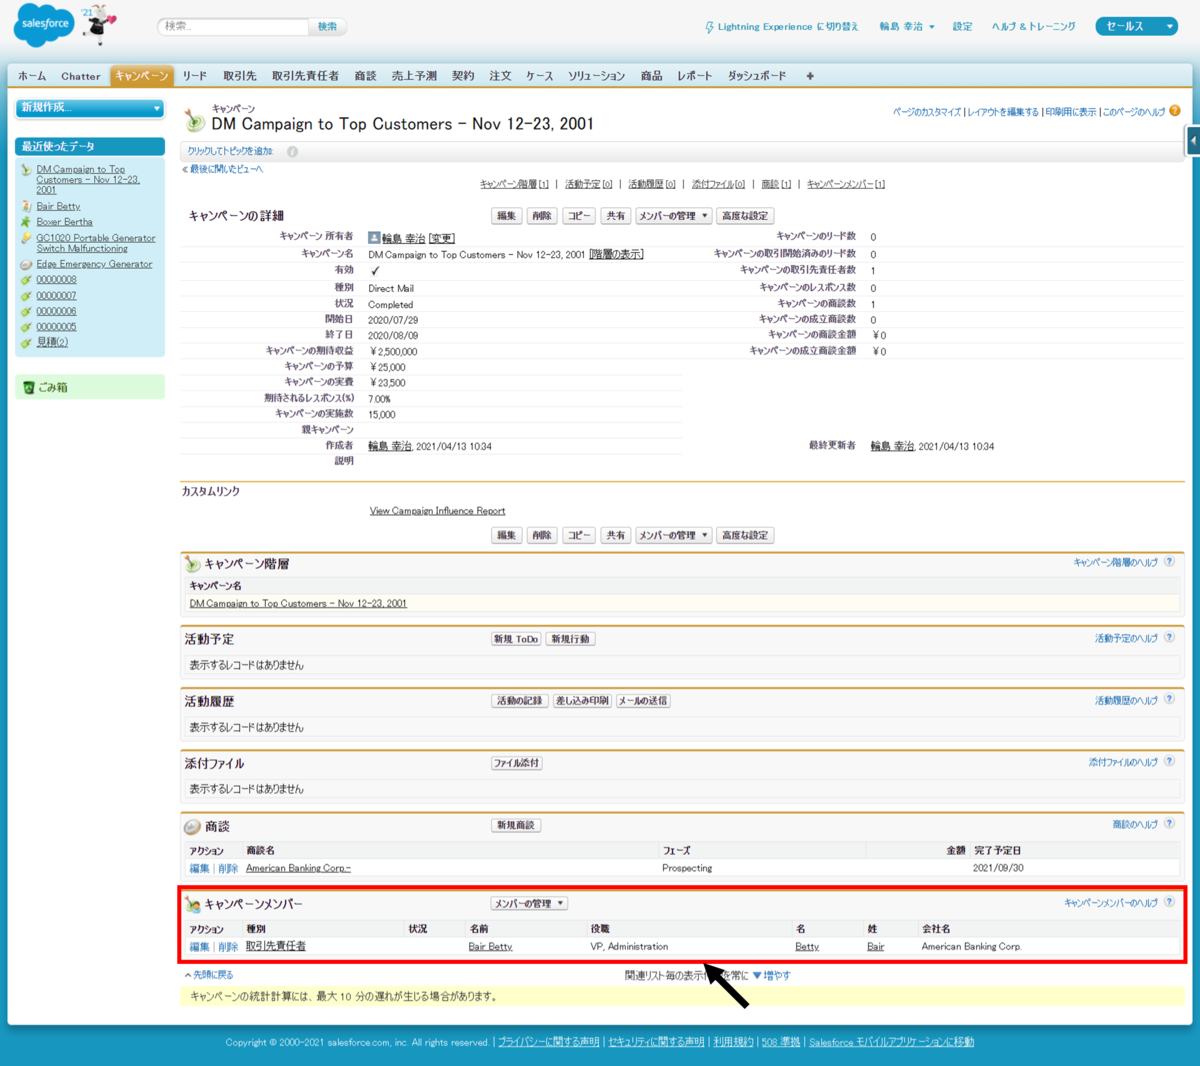Click レイアウトを編集する link
The height and width of the screenshot is (1066, 1200).
click(1003, 112)
